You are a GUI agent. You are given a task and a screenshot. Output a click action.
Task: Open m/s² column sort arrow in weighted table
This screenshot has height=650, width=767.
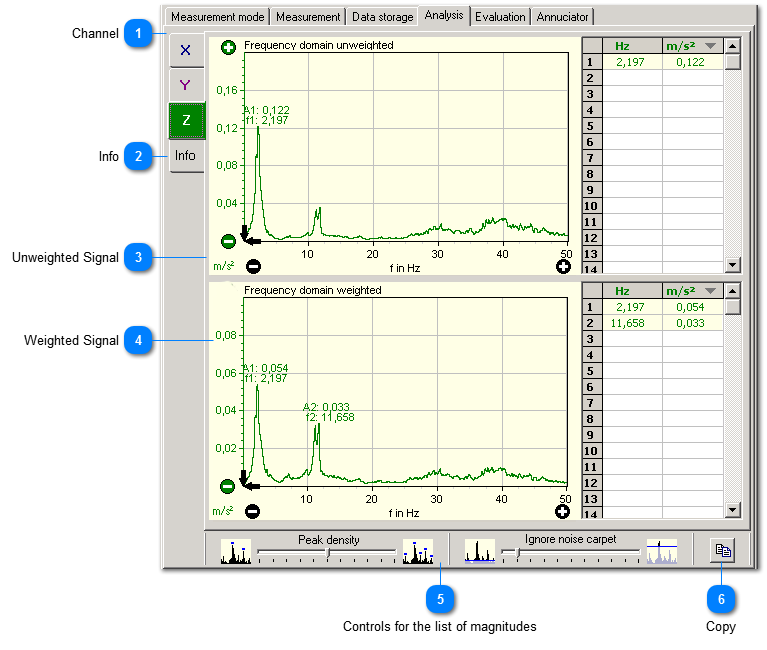tap(710, 291)
